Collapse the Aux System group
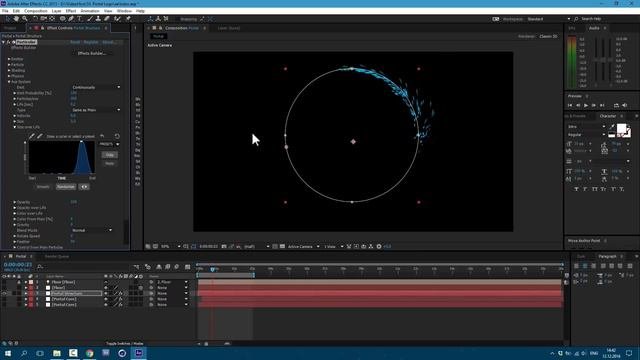The image size is (640, 360). tap(9, 82)
